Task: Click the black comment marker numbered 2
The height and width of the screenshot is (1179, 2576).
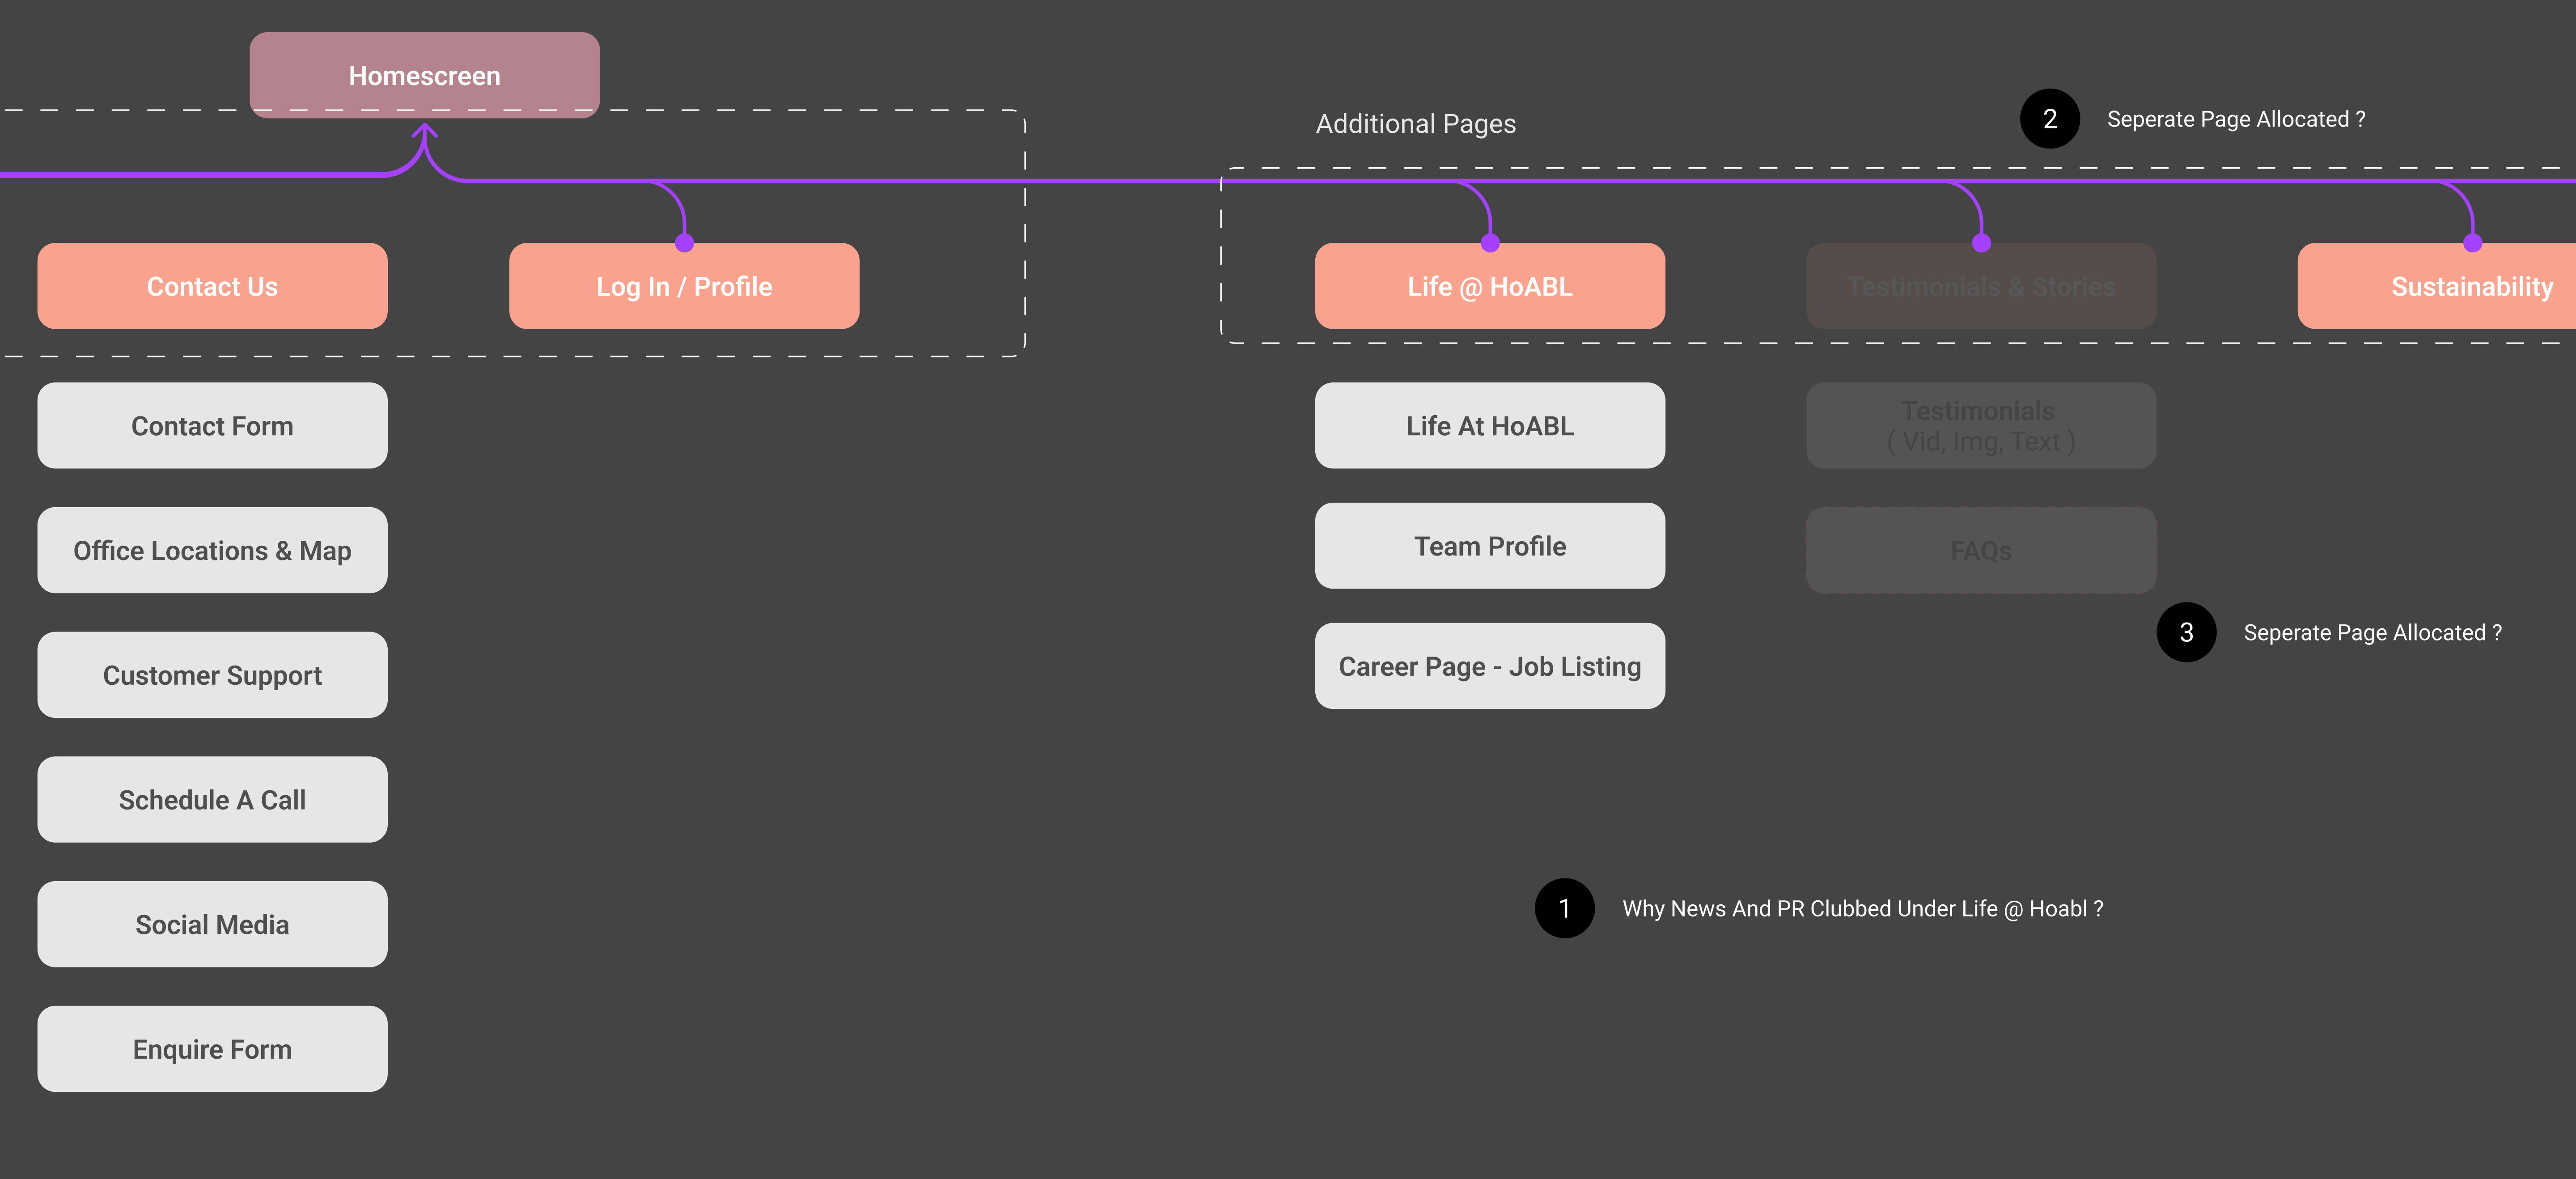Action: (2049, 119)
